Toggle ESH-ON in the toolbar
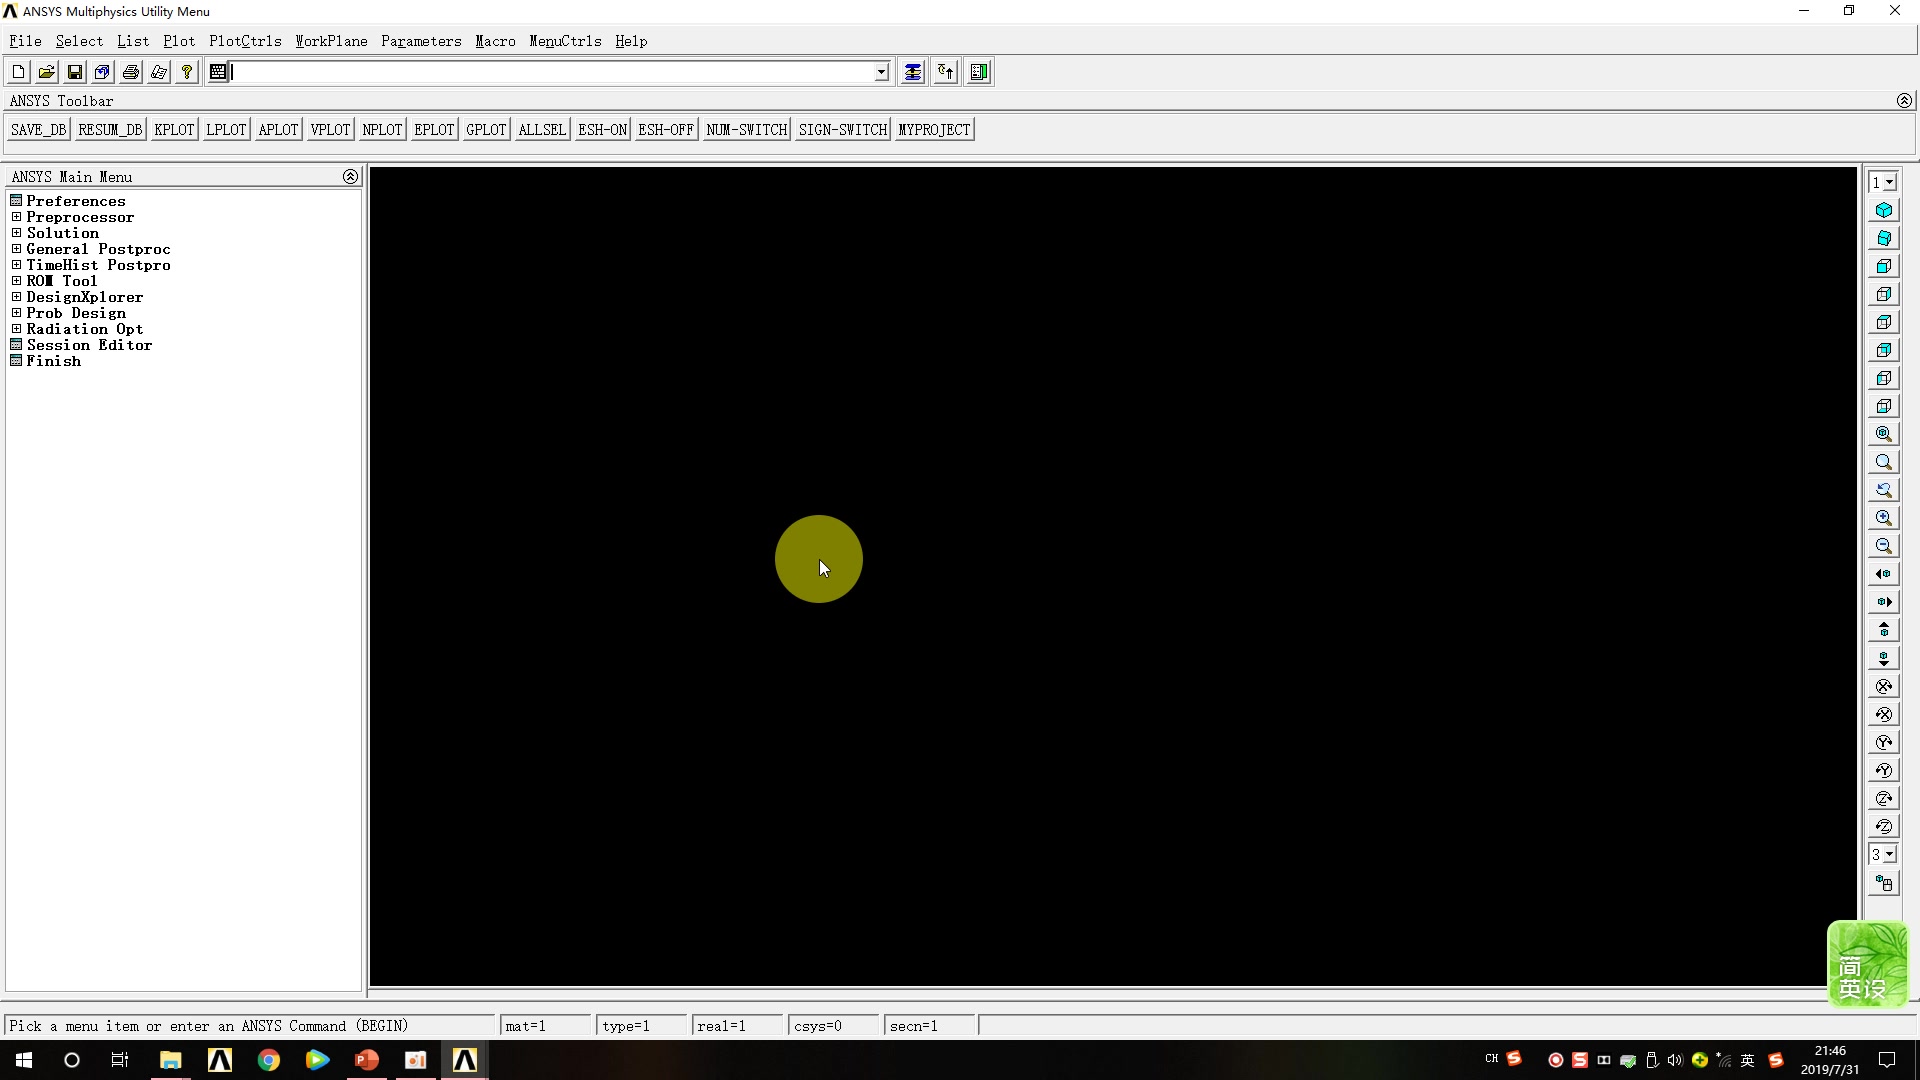The height and width of the screenshot is (1080, 1920). [601, 128]
